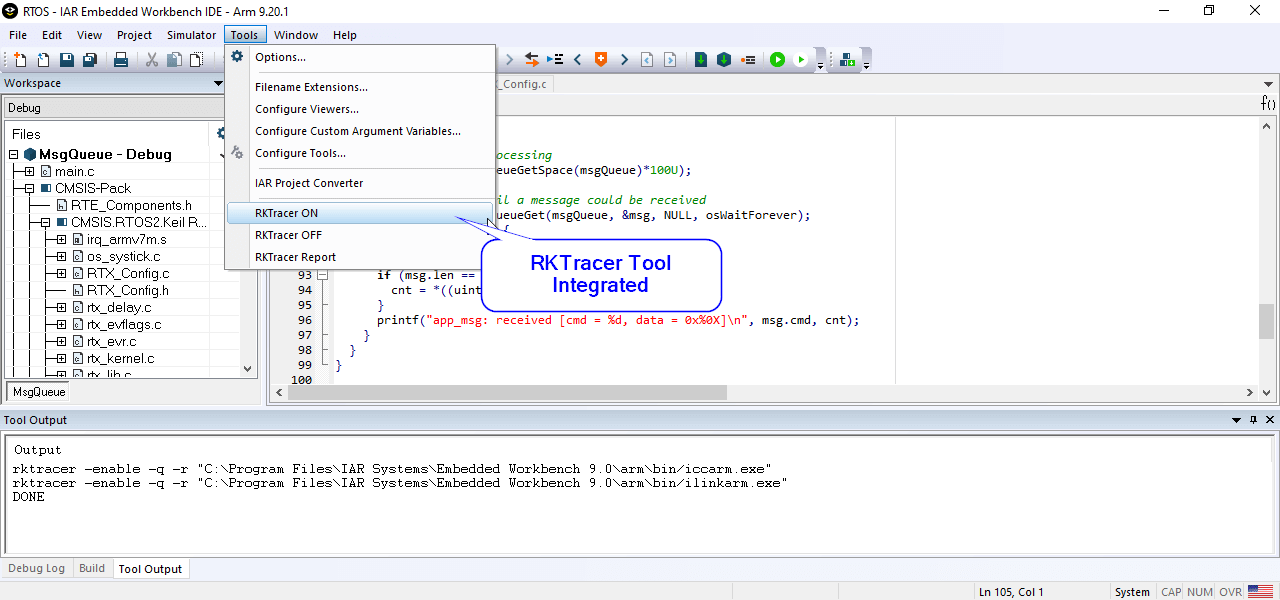Choose RKTracer Report from Tools menu
Screen dimensions: 1280x600
295,257
